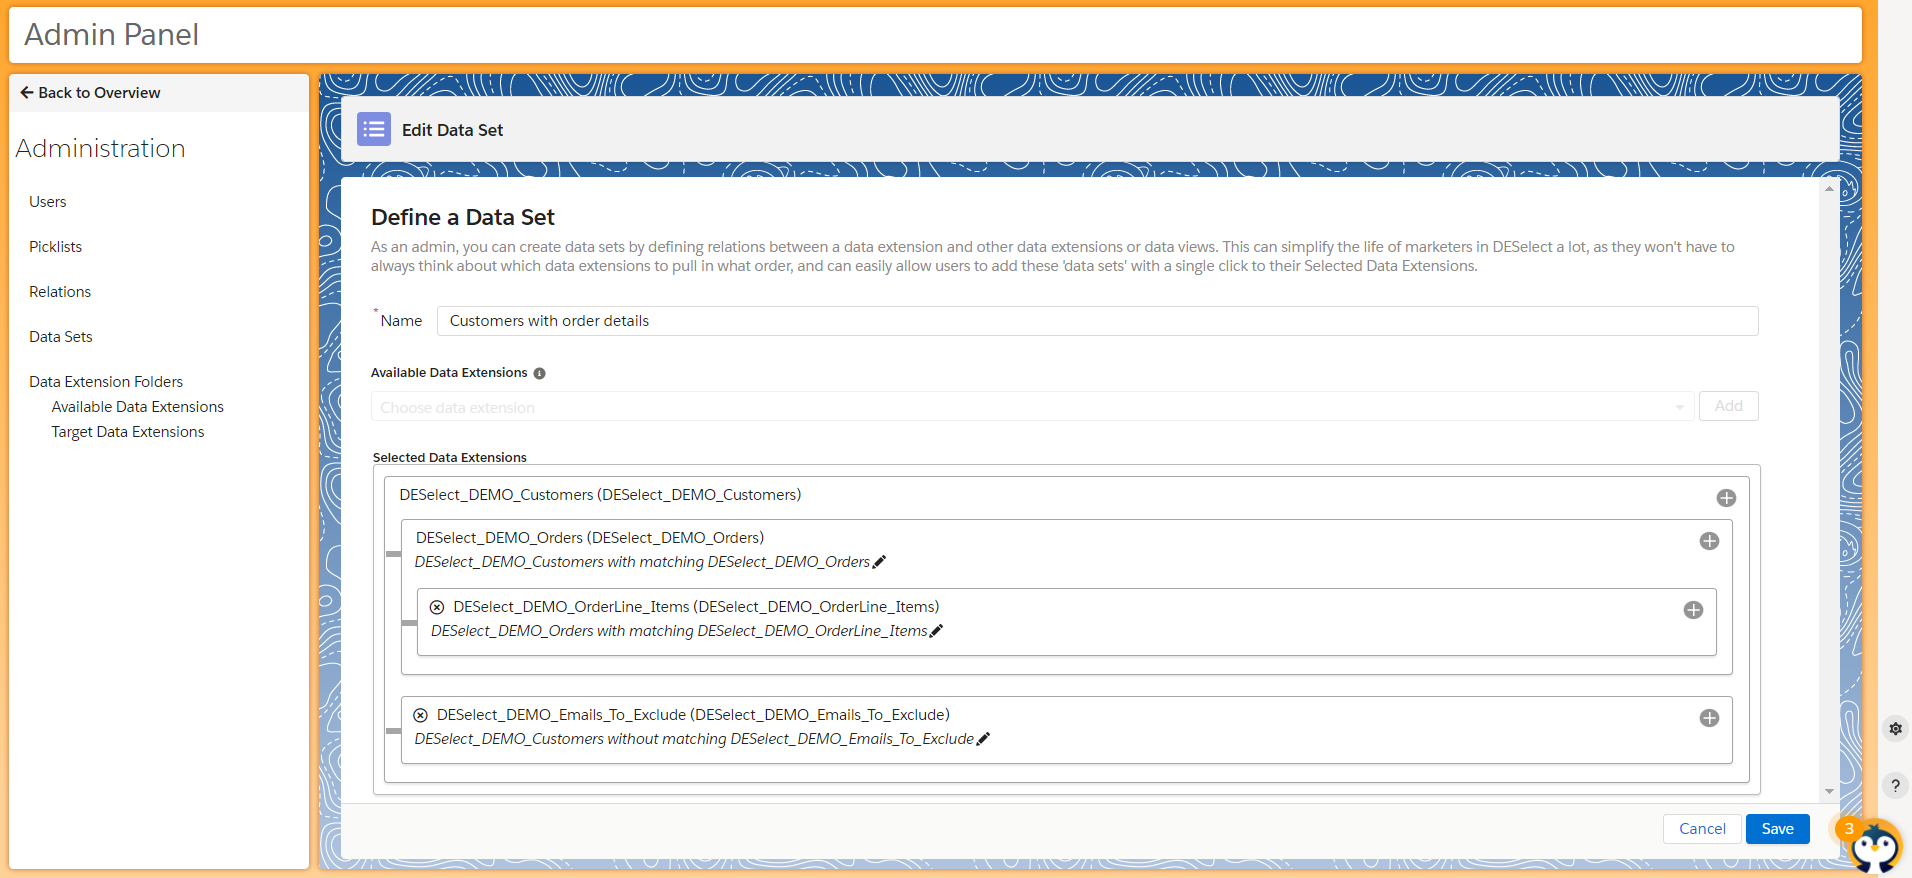
Task: Remove DESelect_DEMO_OrderLine_Items with its X icon
Action: coord(437,607)
